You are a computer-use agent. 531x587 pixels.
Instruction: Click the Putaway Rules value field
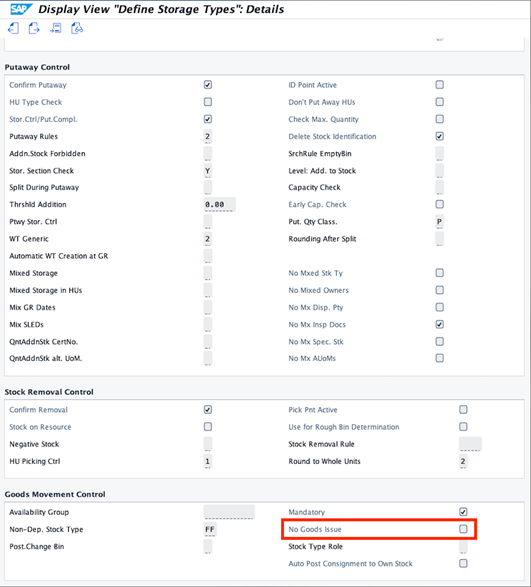tap(208, 136)
